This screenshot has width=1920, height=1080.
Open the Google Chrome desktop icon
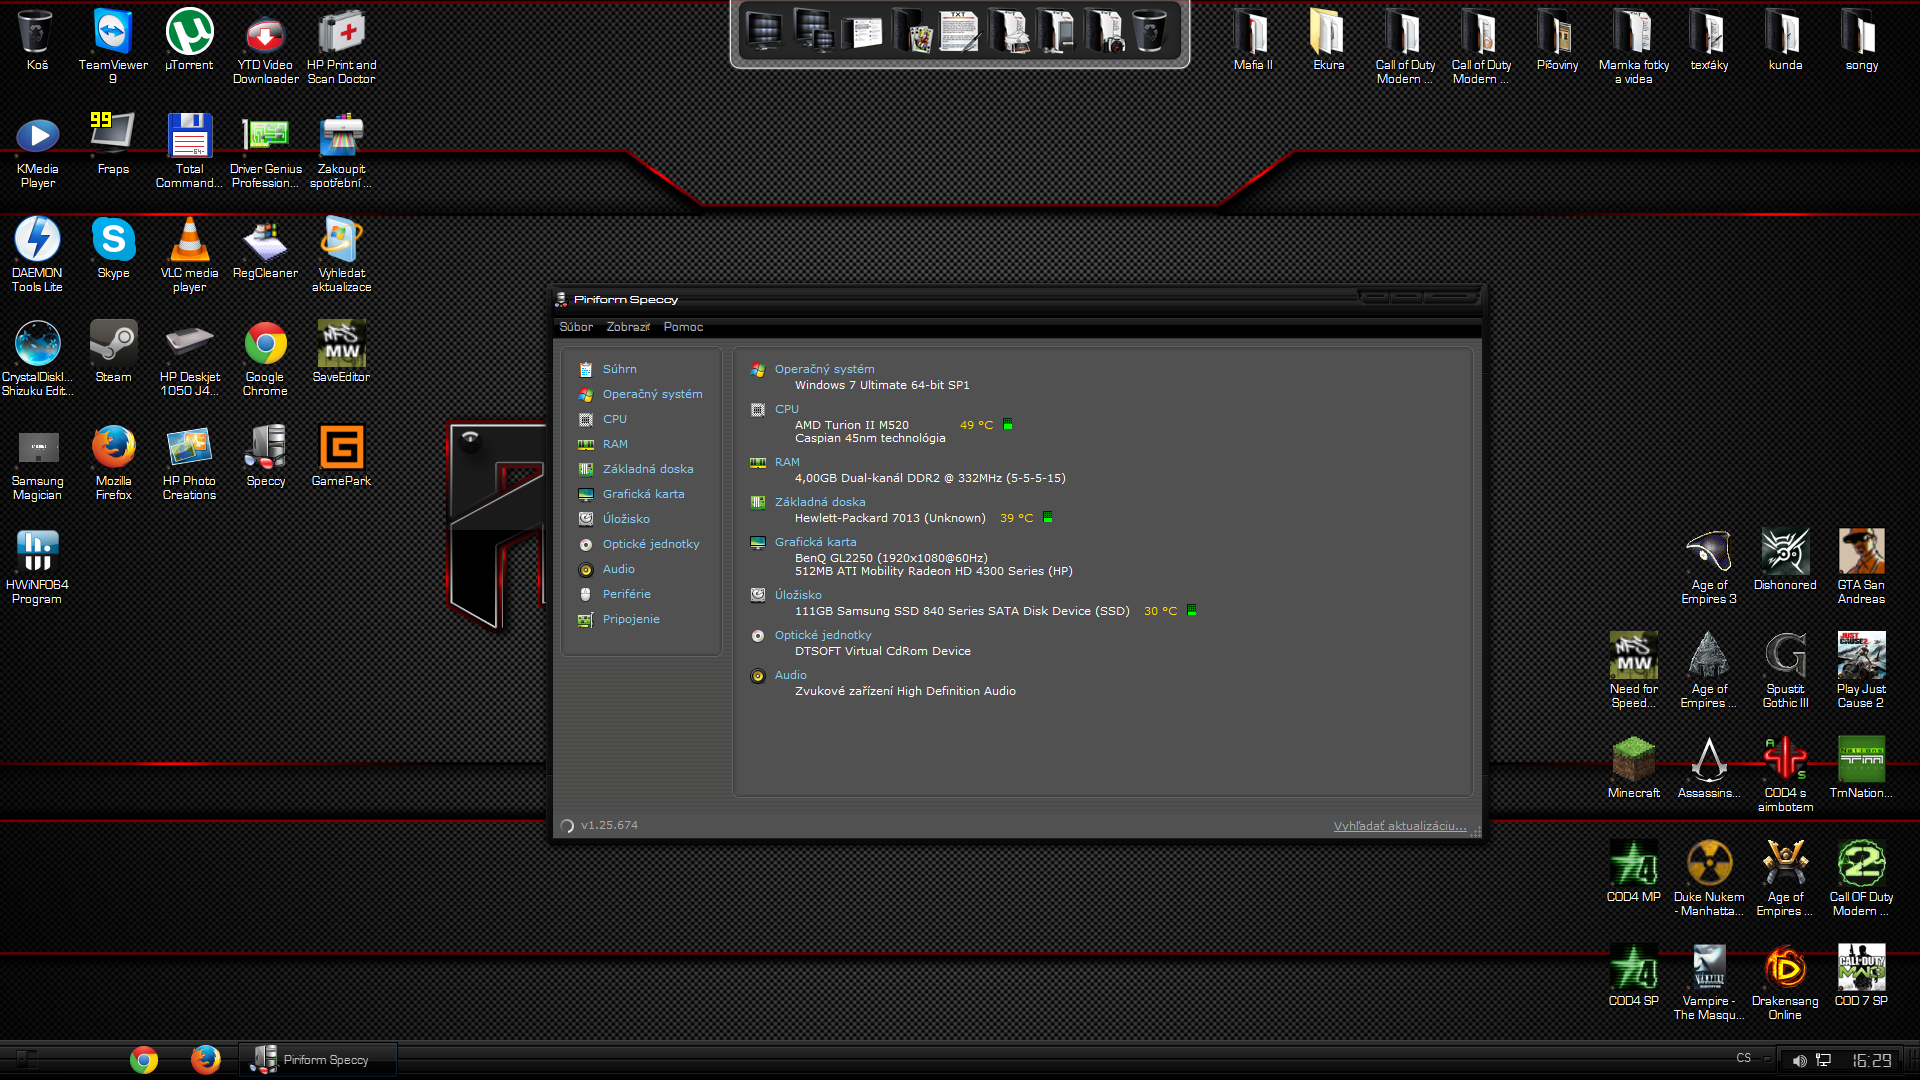[265, 358]
